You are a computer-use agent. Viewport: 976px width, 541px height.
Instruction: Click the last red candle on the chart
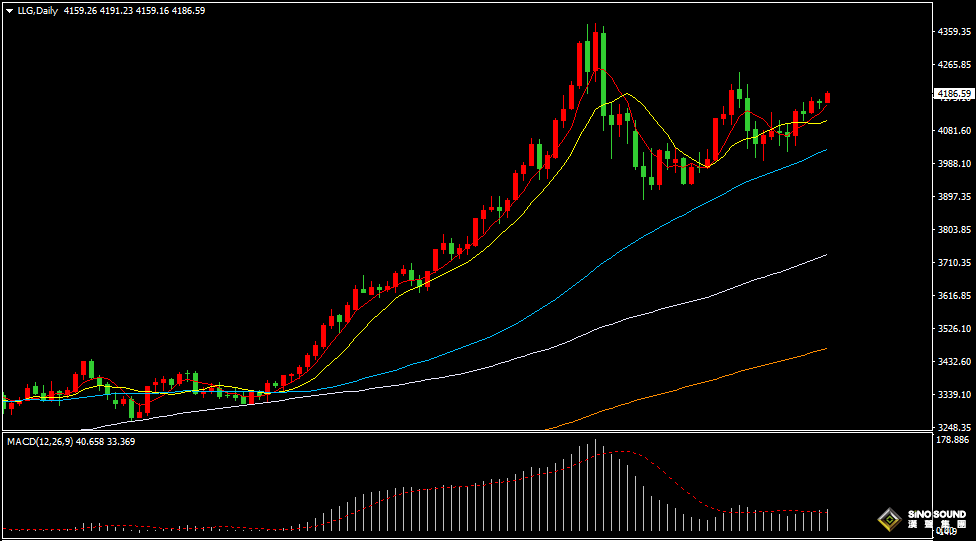tap(827, 97)
